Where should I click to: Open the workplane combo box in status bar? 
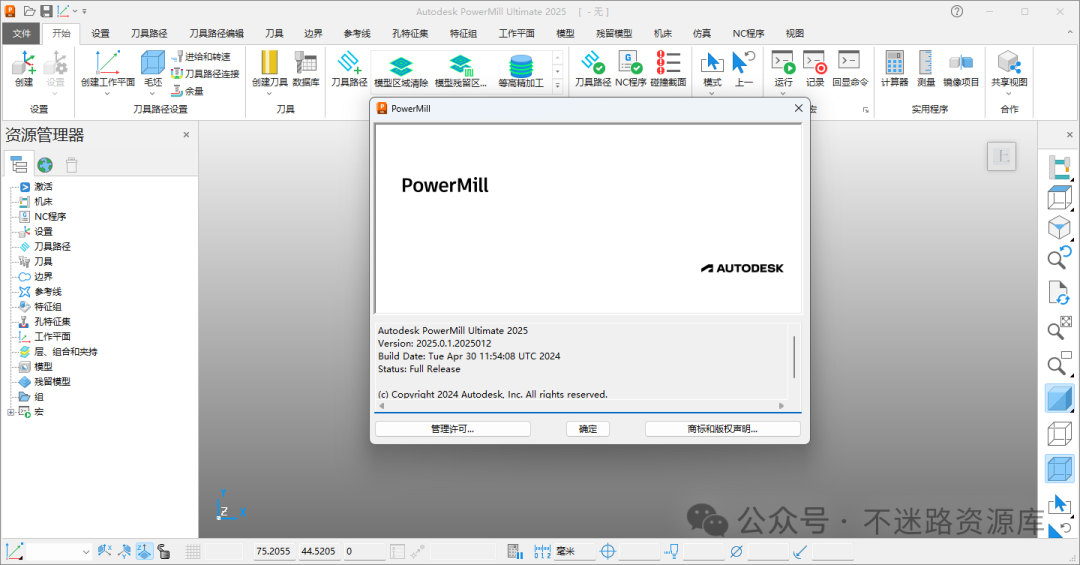point(59,551)
